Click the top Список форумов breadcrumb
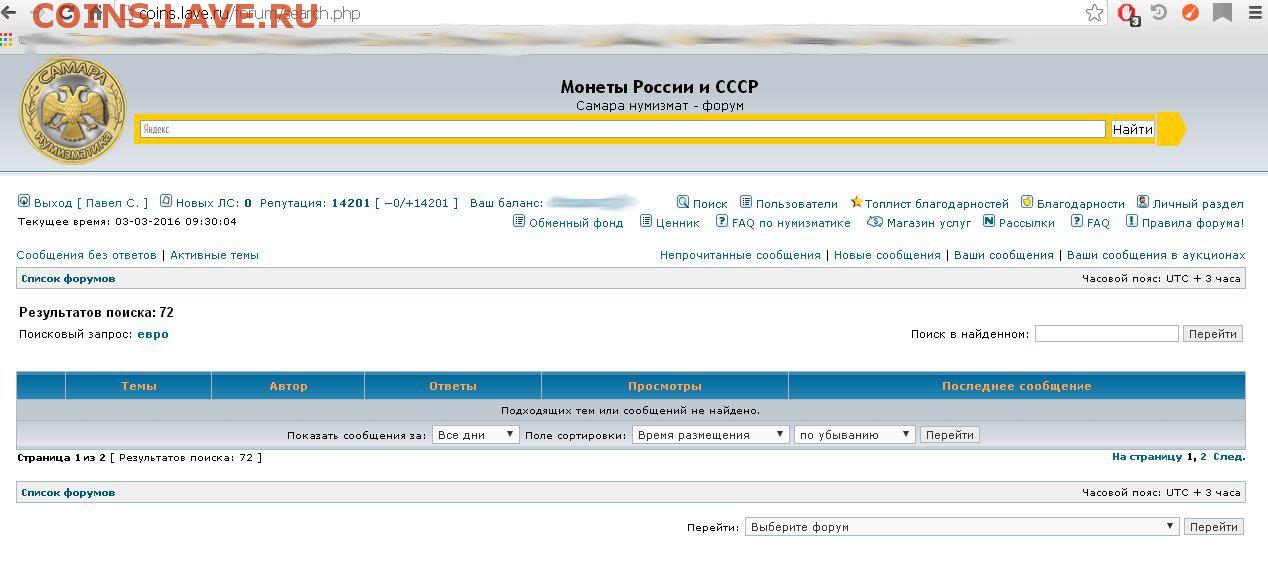The image size is (1268, 576). pos(68,279)
